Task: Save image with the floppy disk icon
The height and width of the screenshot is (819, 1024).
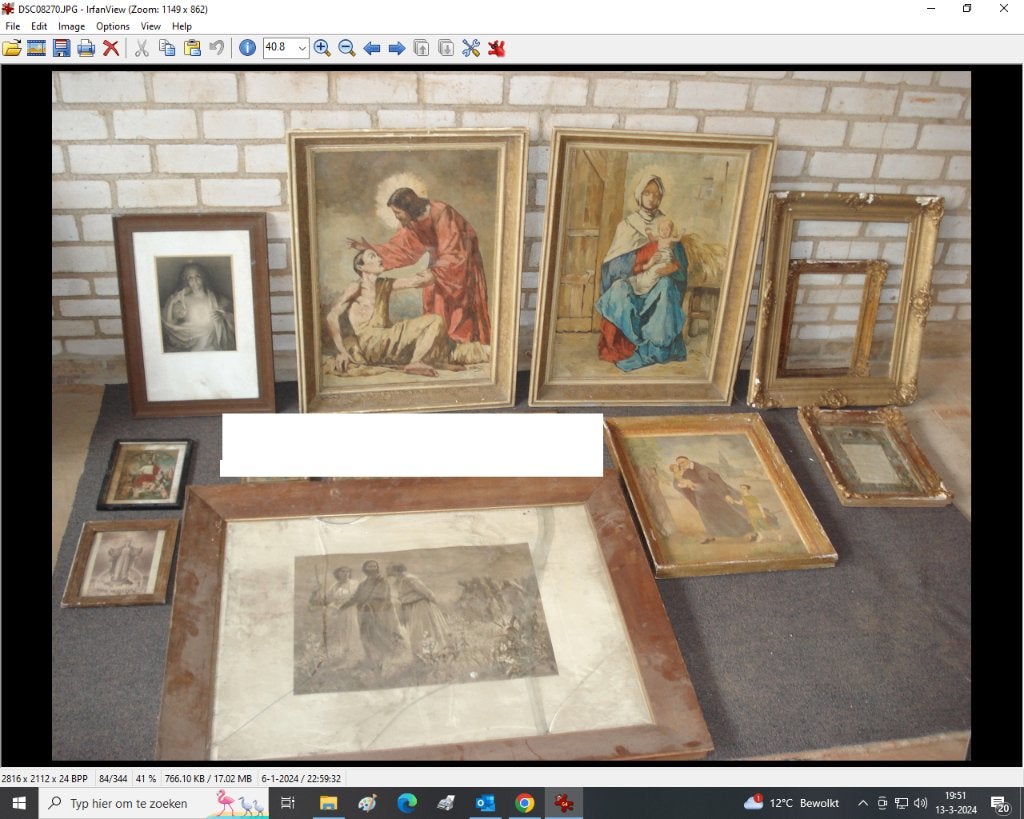Action: tap(61, 48)
